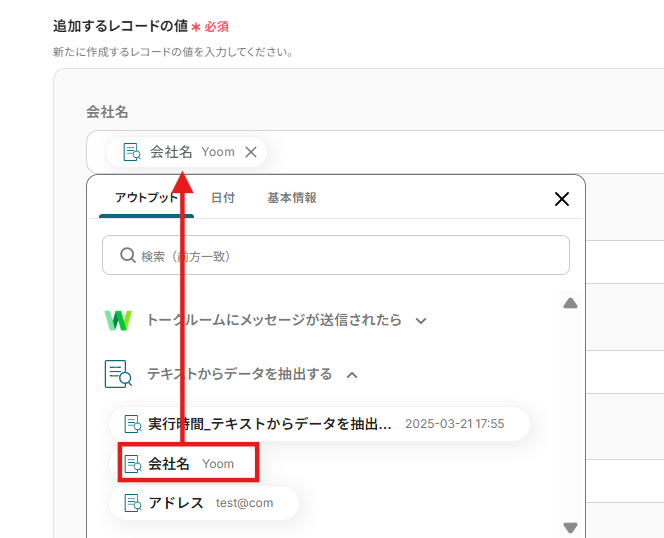Click the icon beside 実行時間_テキスト item

[133, 424]
